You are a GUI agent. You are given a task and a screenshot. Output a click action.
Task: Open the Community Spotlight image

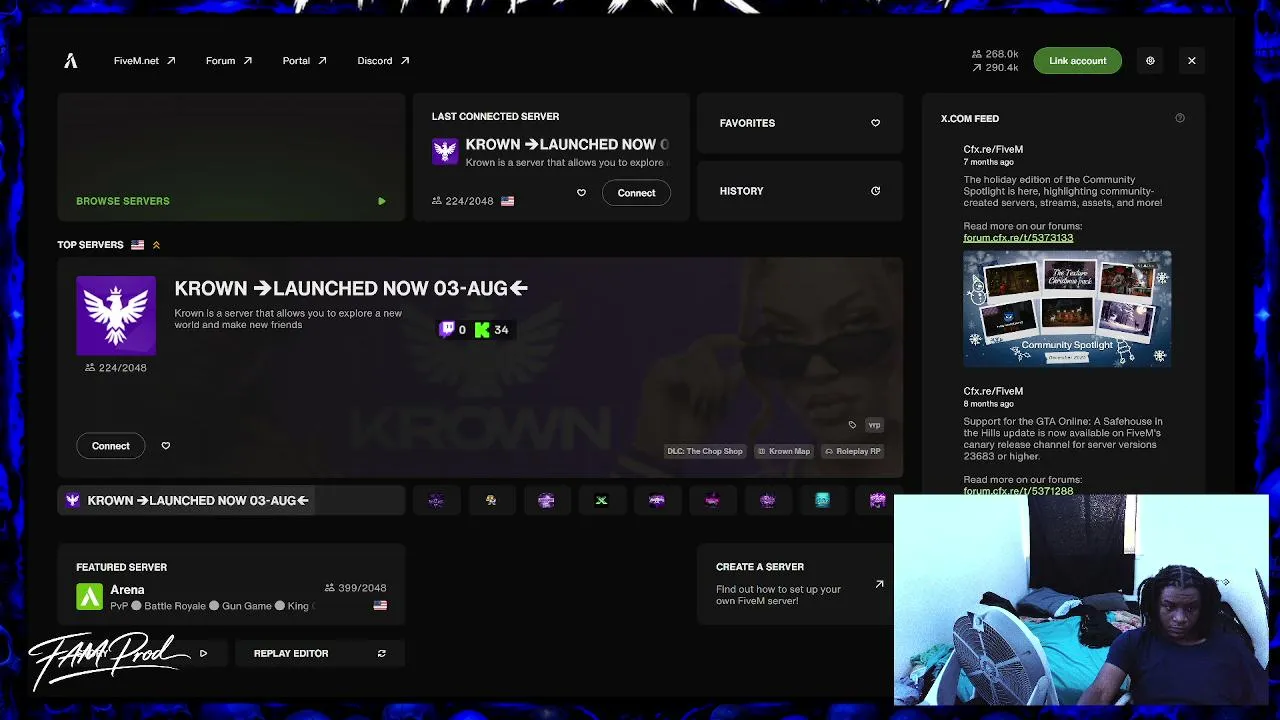point(1067,309)
